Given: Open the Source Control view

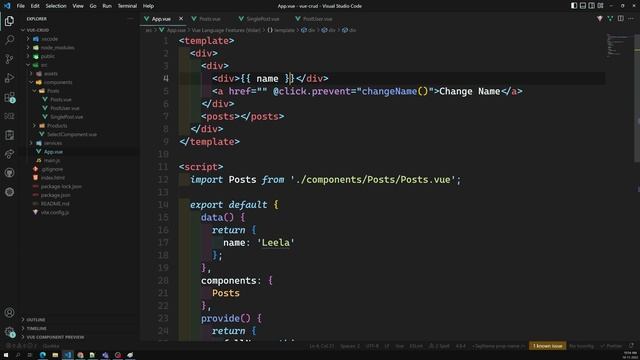Looking at the screenshot, I should point(9,59).
